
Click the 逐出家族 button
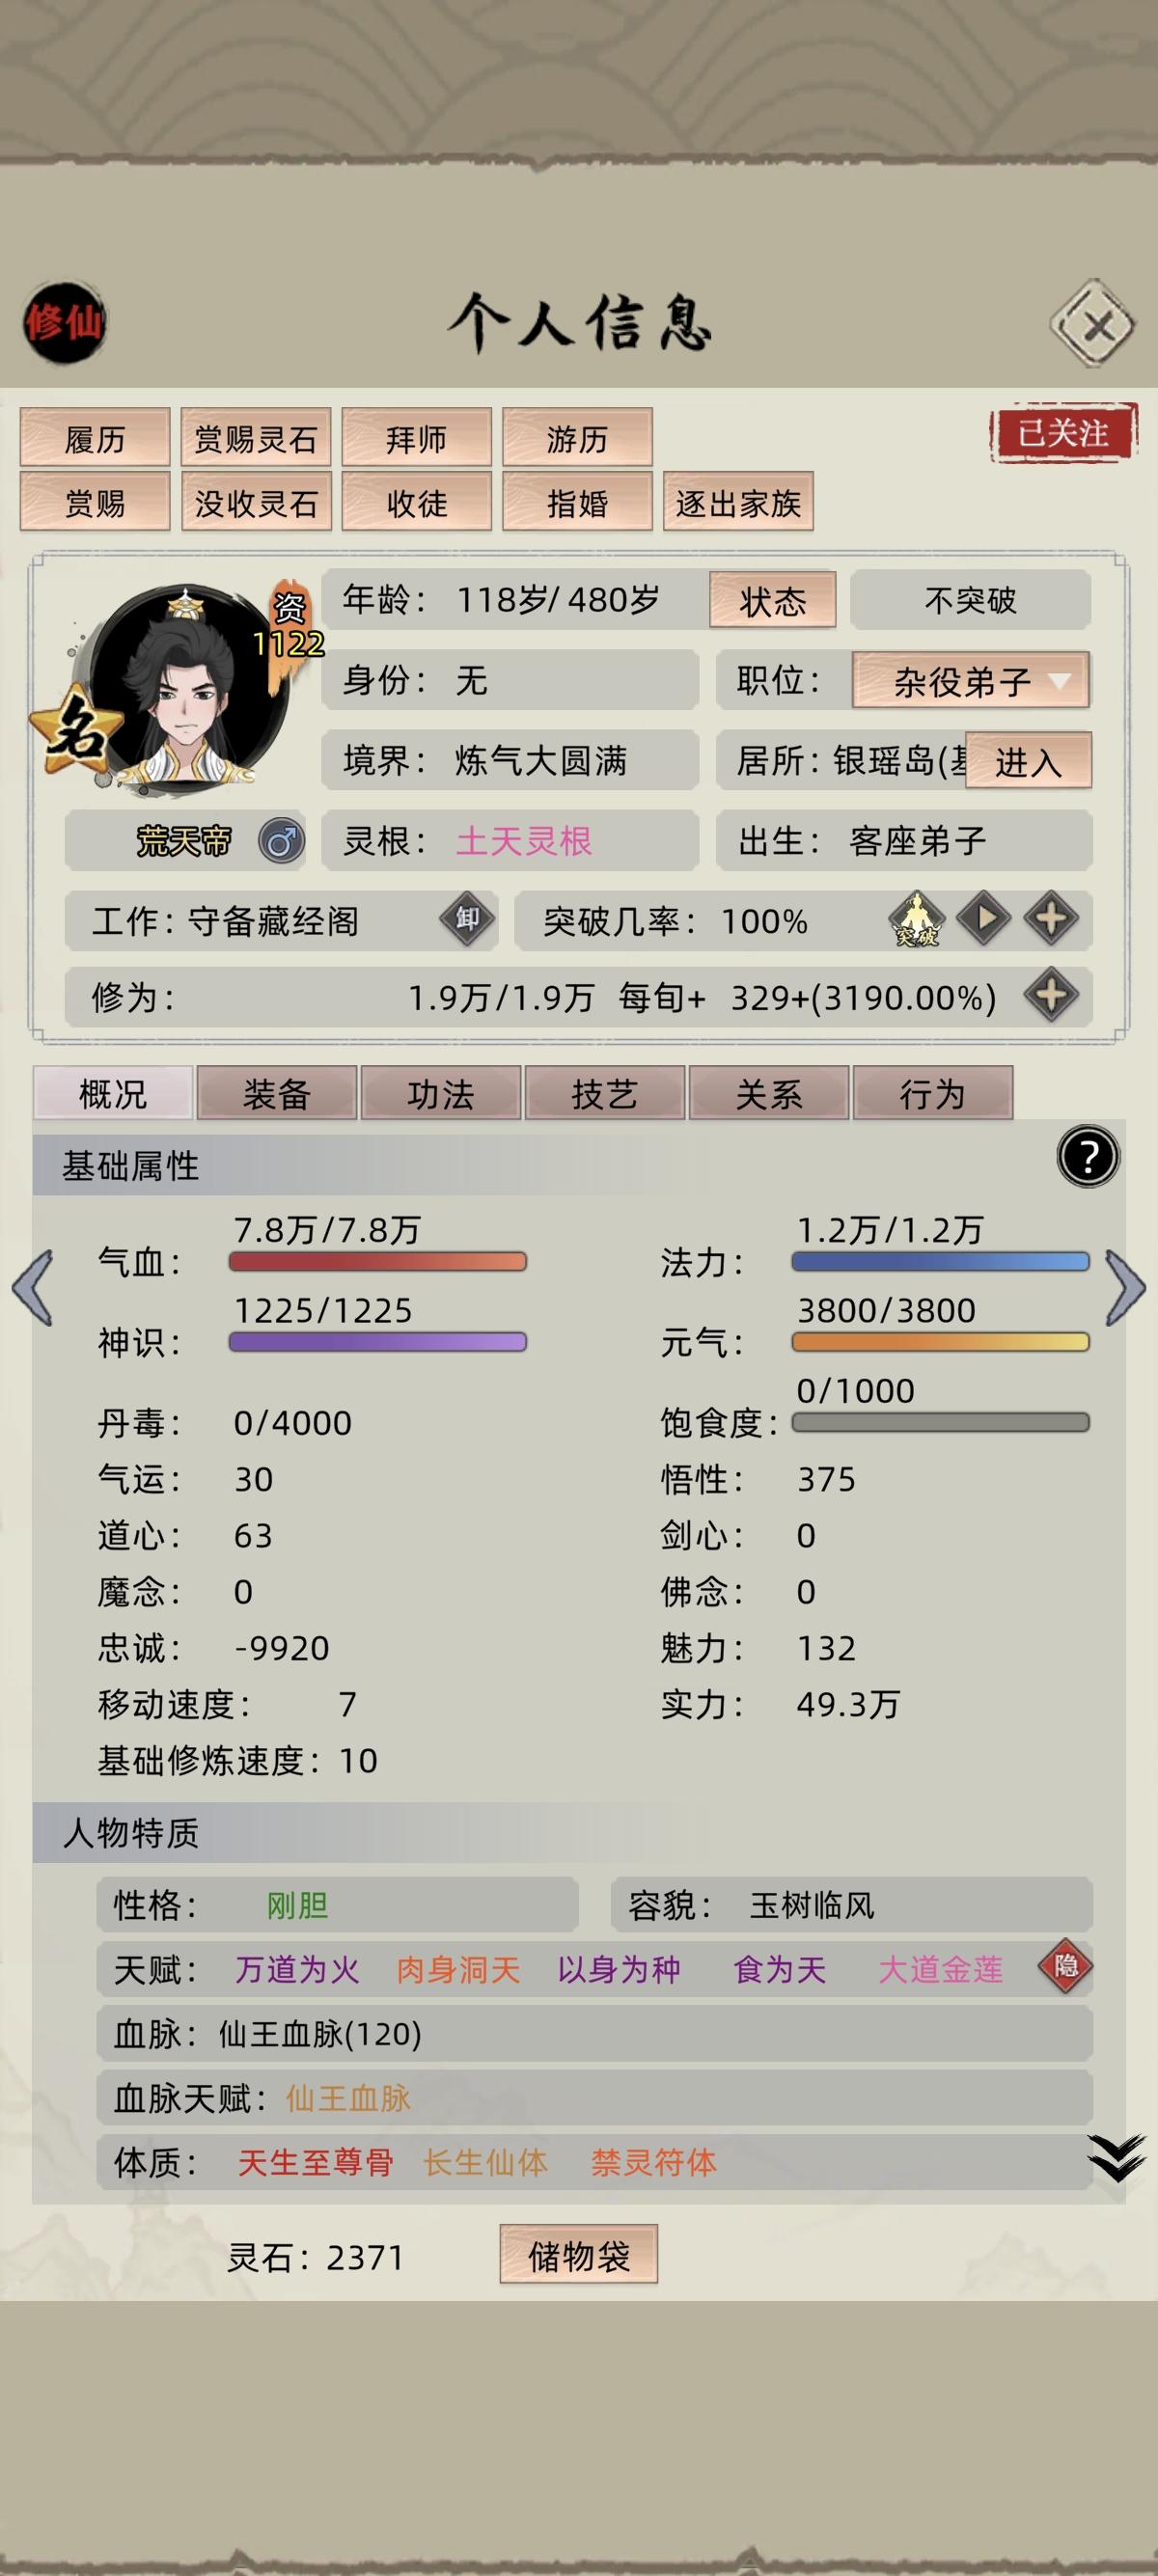738,502
